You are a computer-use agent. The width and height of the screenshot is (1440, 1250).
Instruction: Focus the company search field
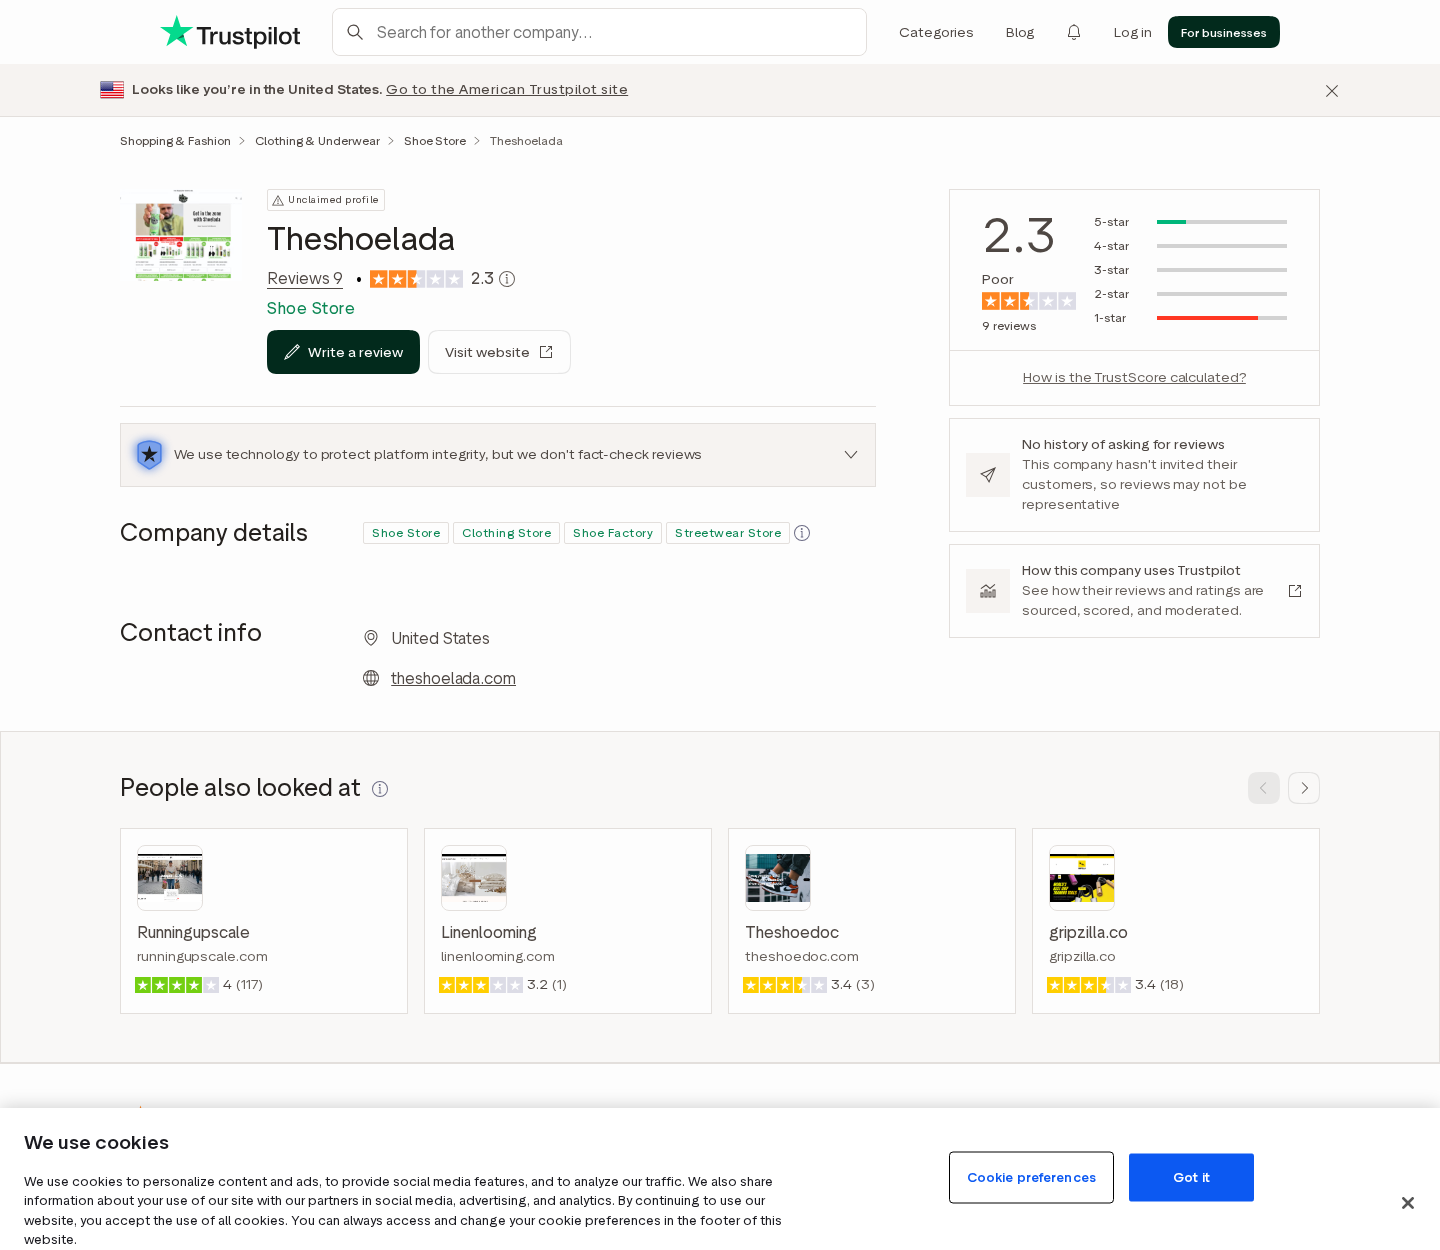(599, 32)
